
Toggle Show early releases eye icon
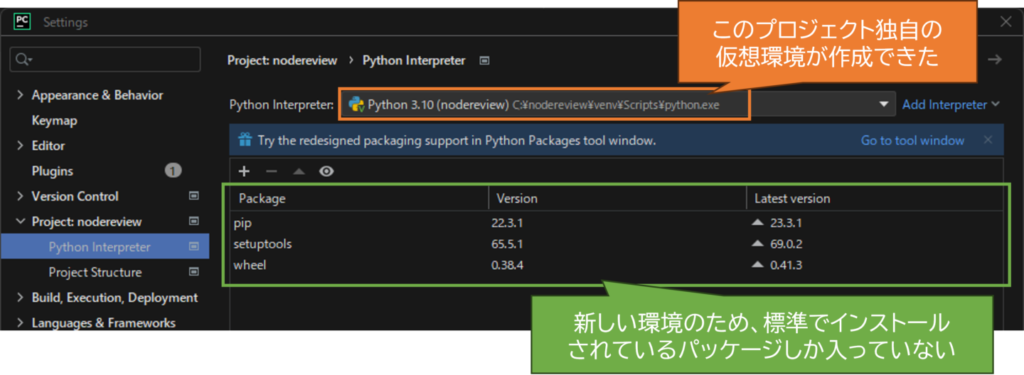pos(327,171)
